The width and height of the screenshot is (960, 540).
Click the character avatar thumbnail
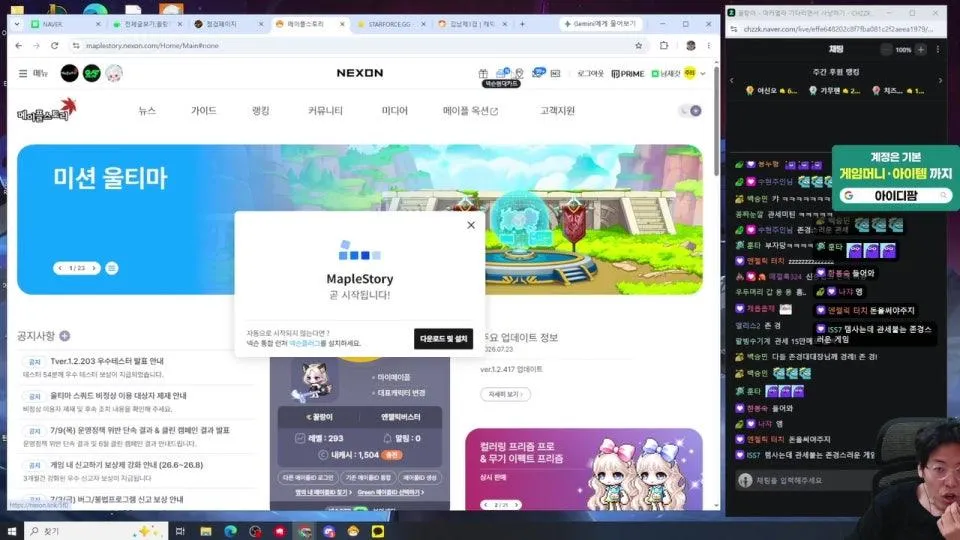tap(312, 381)
